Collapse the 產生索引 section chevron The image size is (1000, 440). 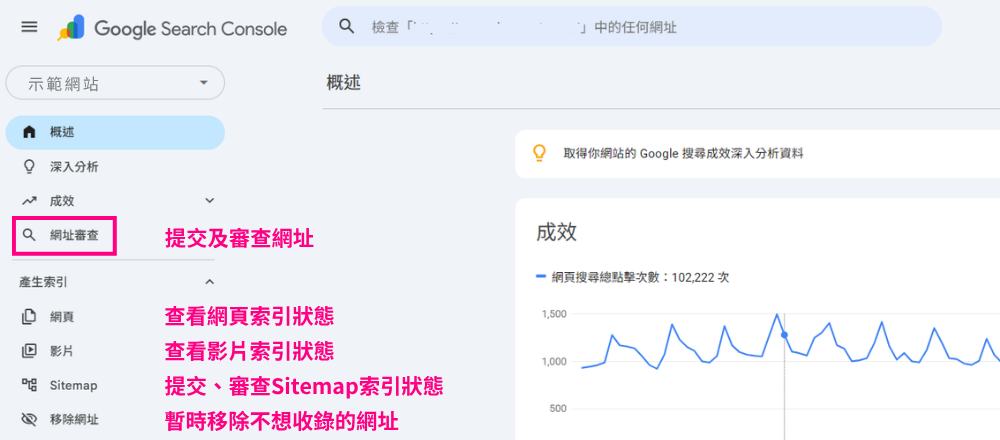coord(209,281)
